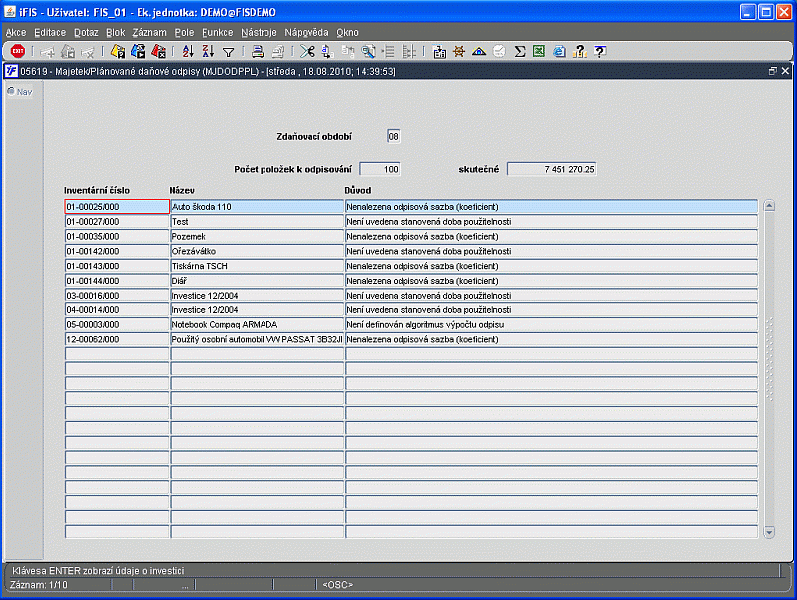Screen dimensions: 797x600
Task: Click the name cell Ořezávátko
Action: (x=257, y=251)
